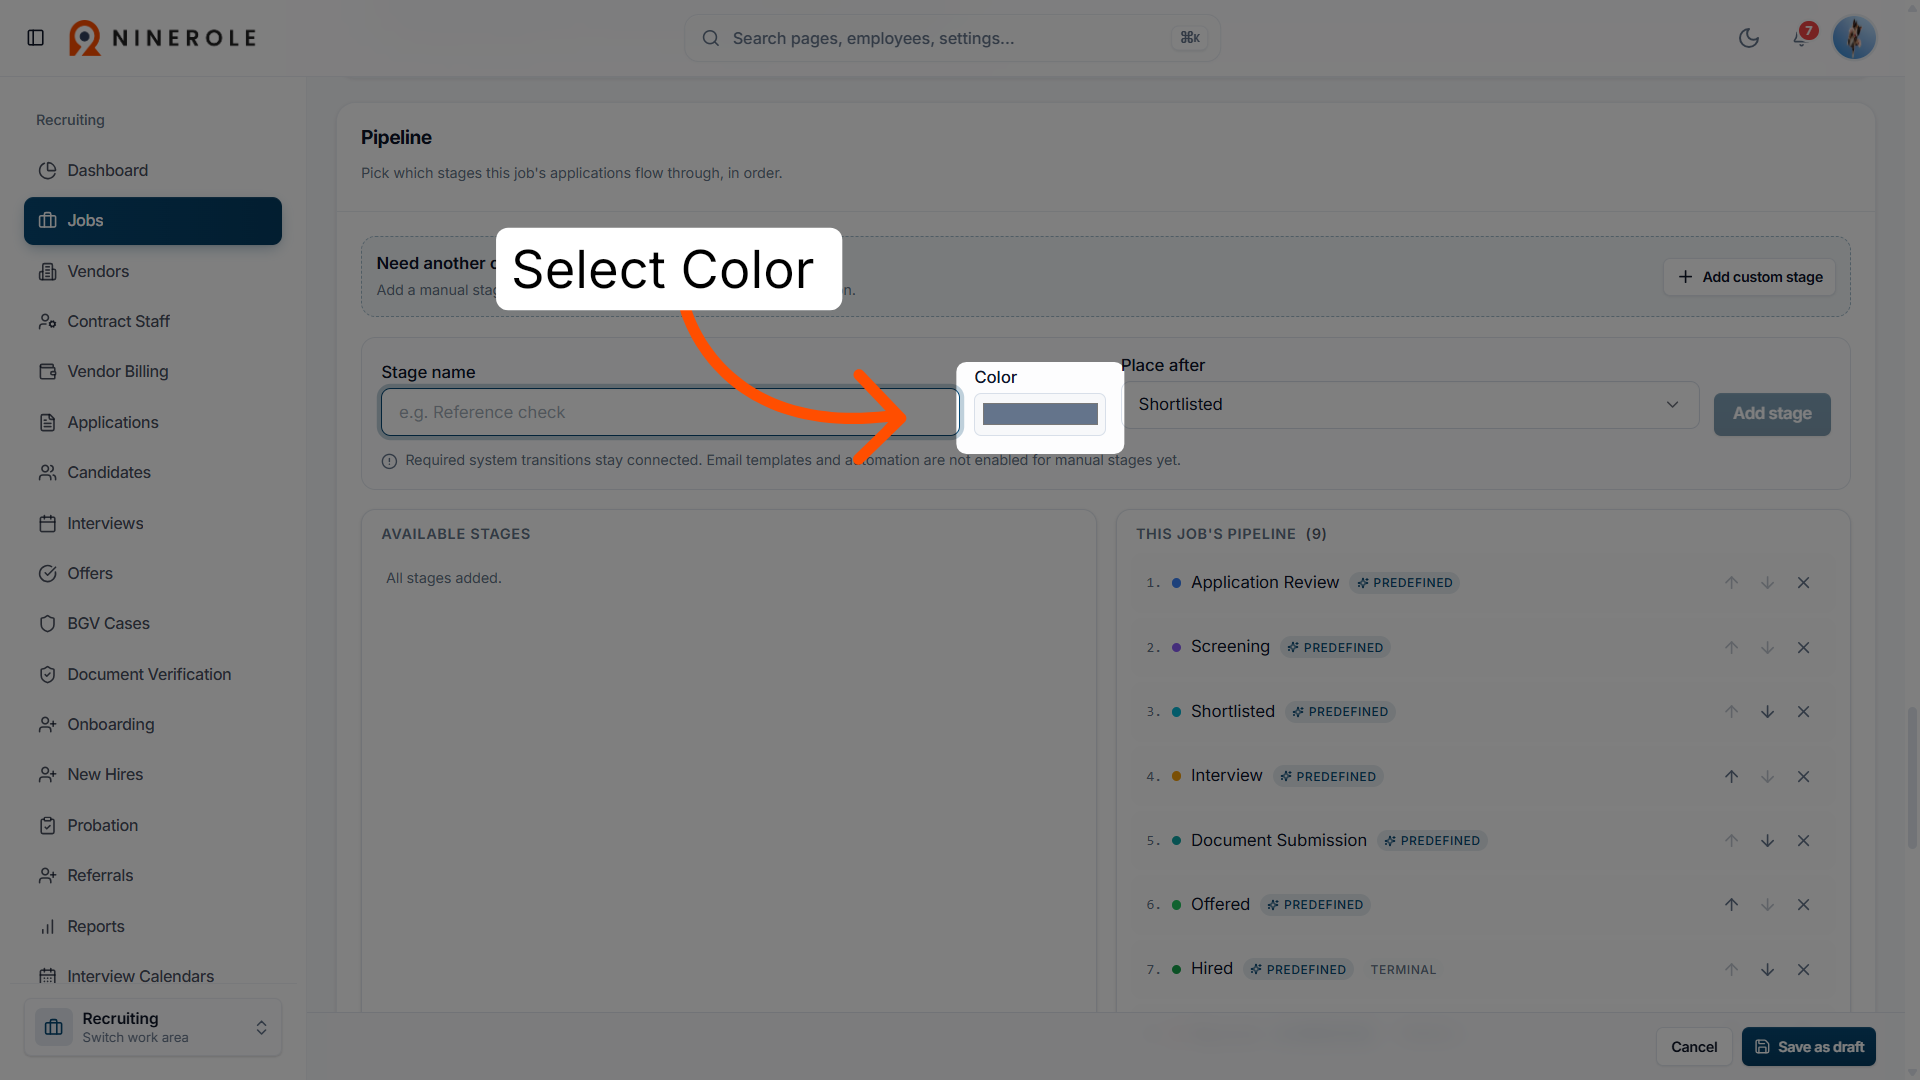Viewport: 1920px width, 1080px height.
Task: Go to Contract Staff page
Action: pos(153,321)
